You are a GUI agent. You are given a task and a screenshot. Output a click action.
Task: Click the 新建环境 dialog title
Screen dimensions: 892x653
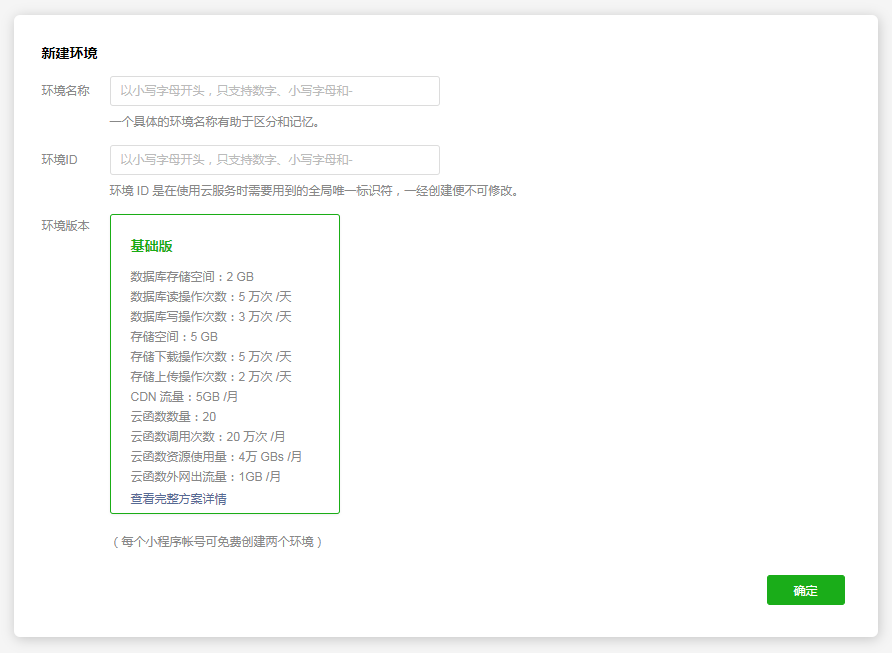69,53
